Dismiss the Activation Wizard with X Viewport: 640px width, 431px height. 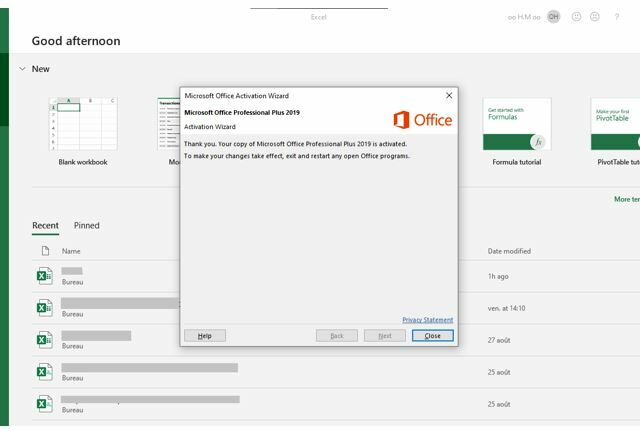tap(448, 95)
